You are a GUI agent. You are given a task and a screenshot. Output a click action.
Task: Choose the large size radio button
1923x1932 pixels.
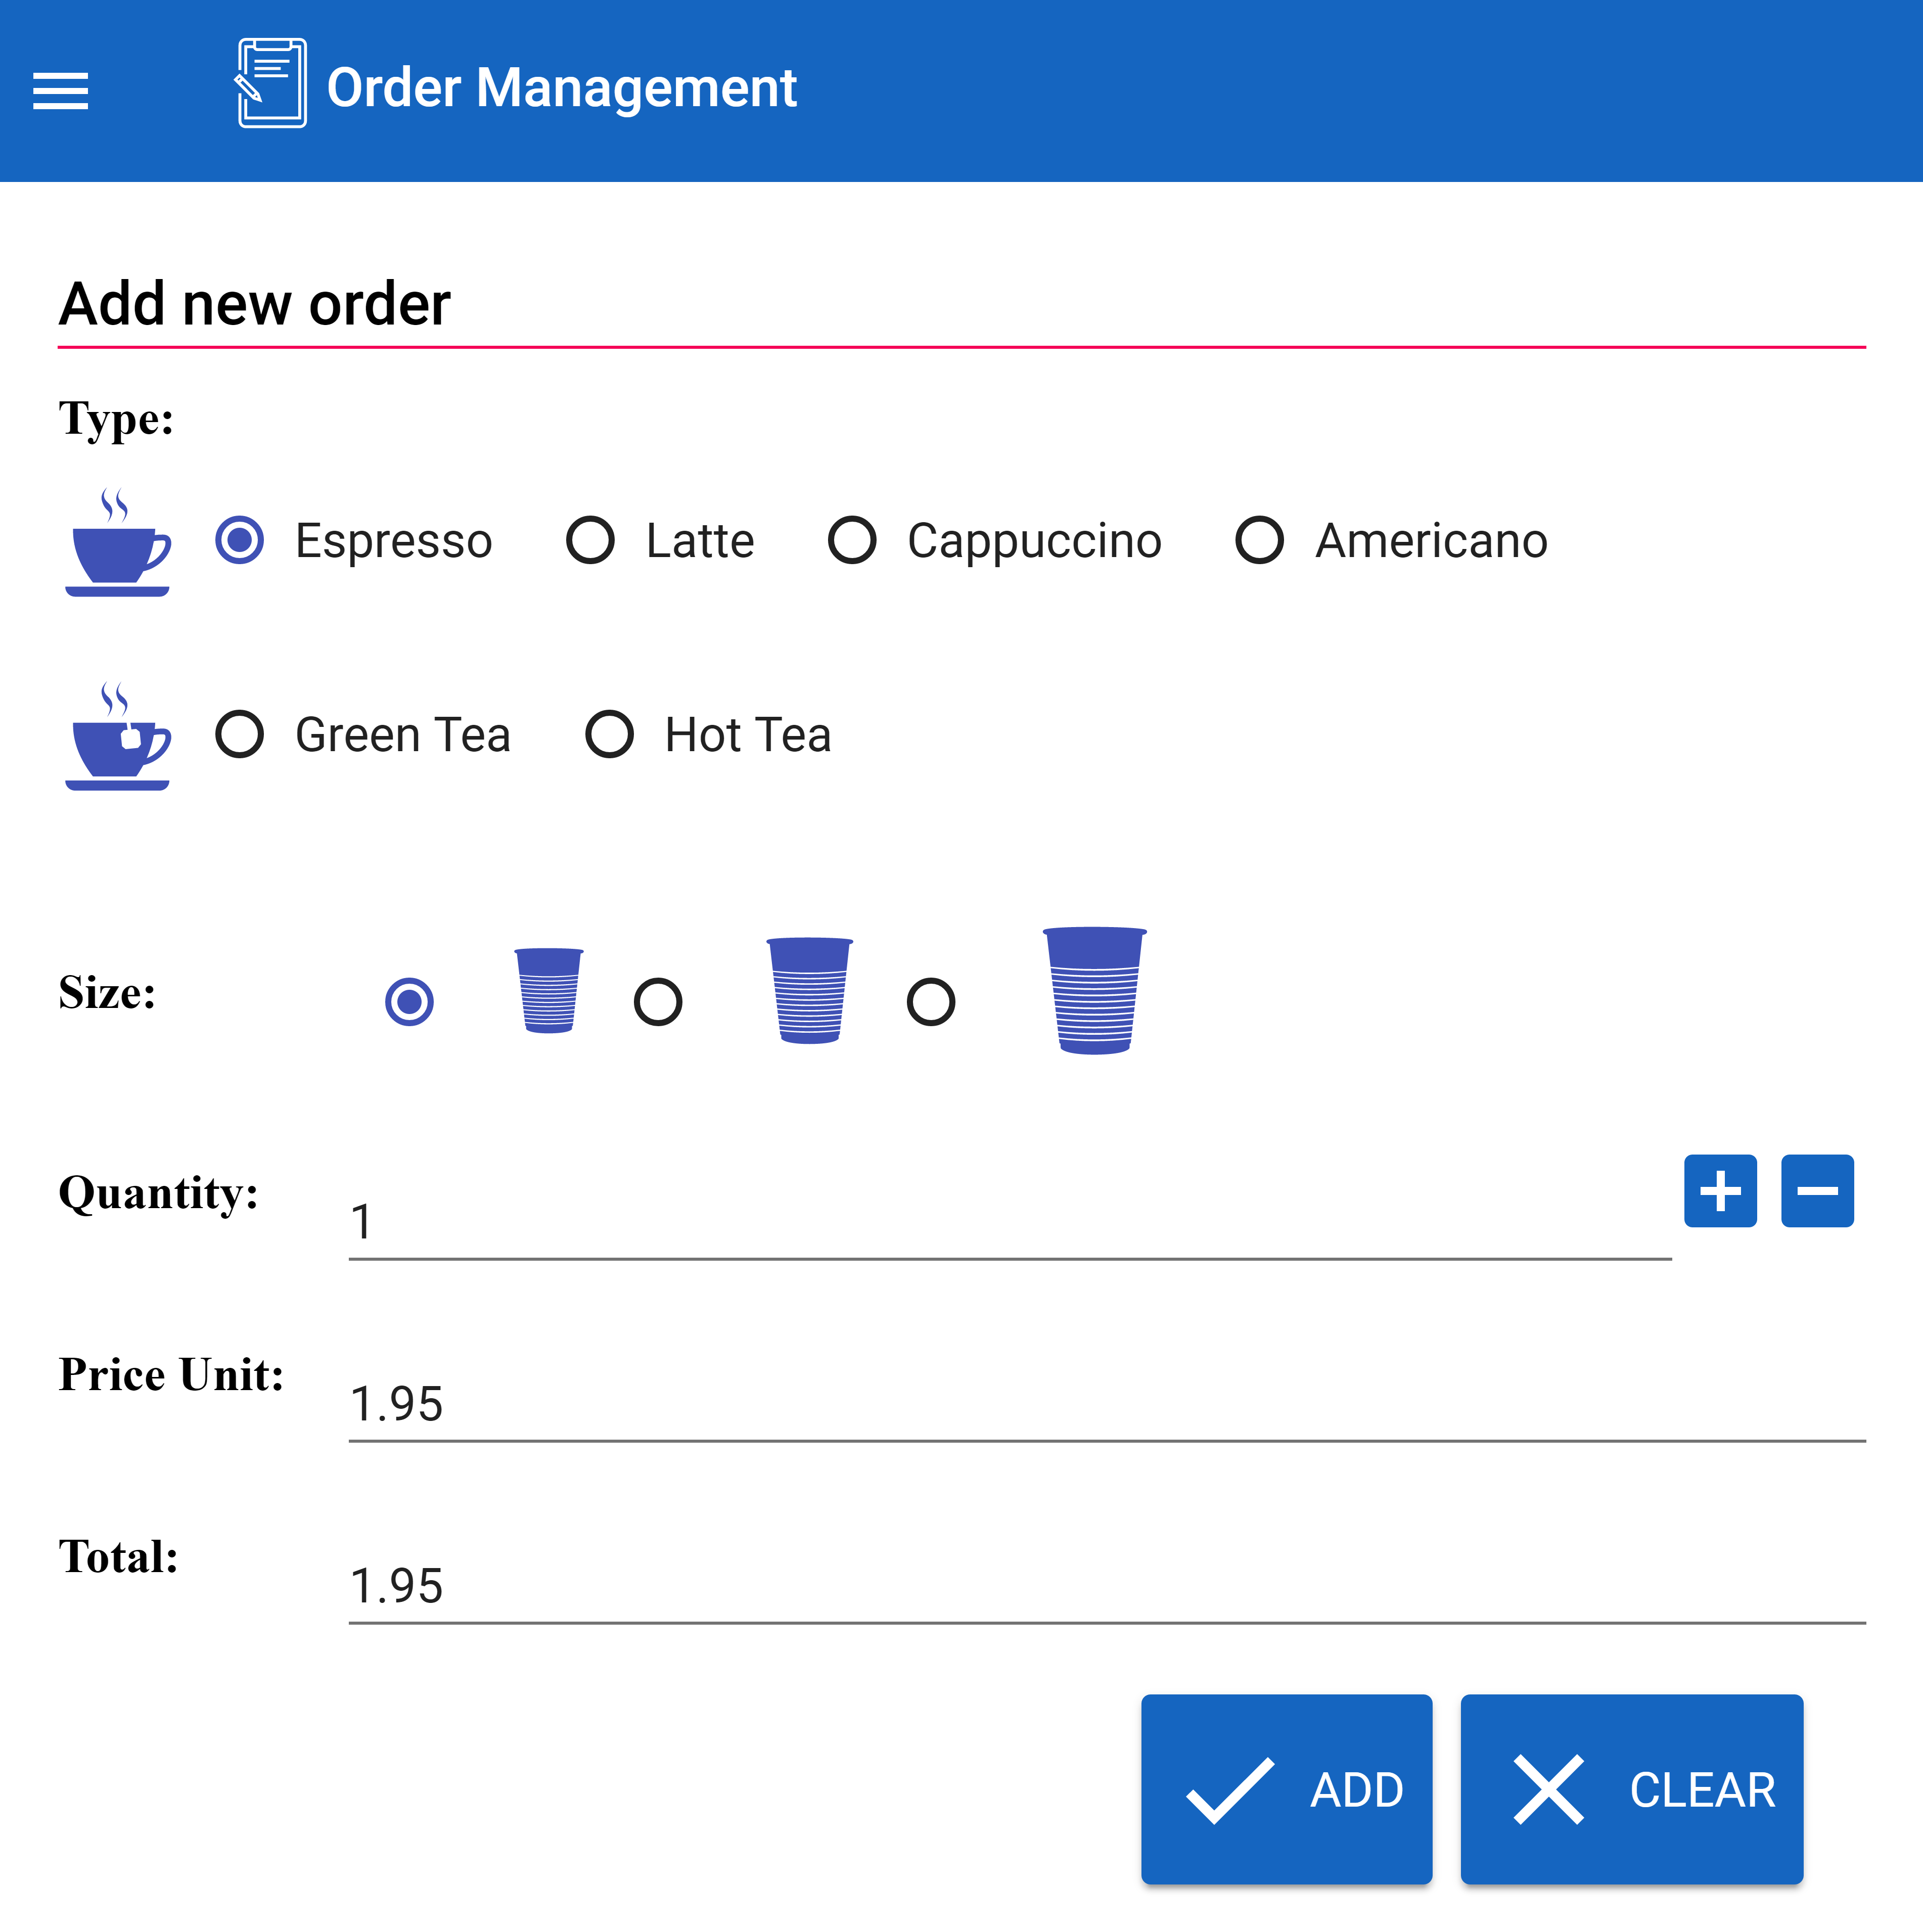pyautogui.click(x=930, y=1001)
